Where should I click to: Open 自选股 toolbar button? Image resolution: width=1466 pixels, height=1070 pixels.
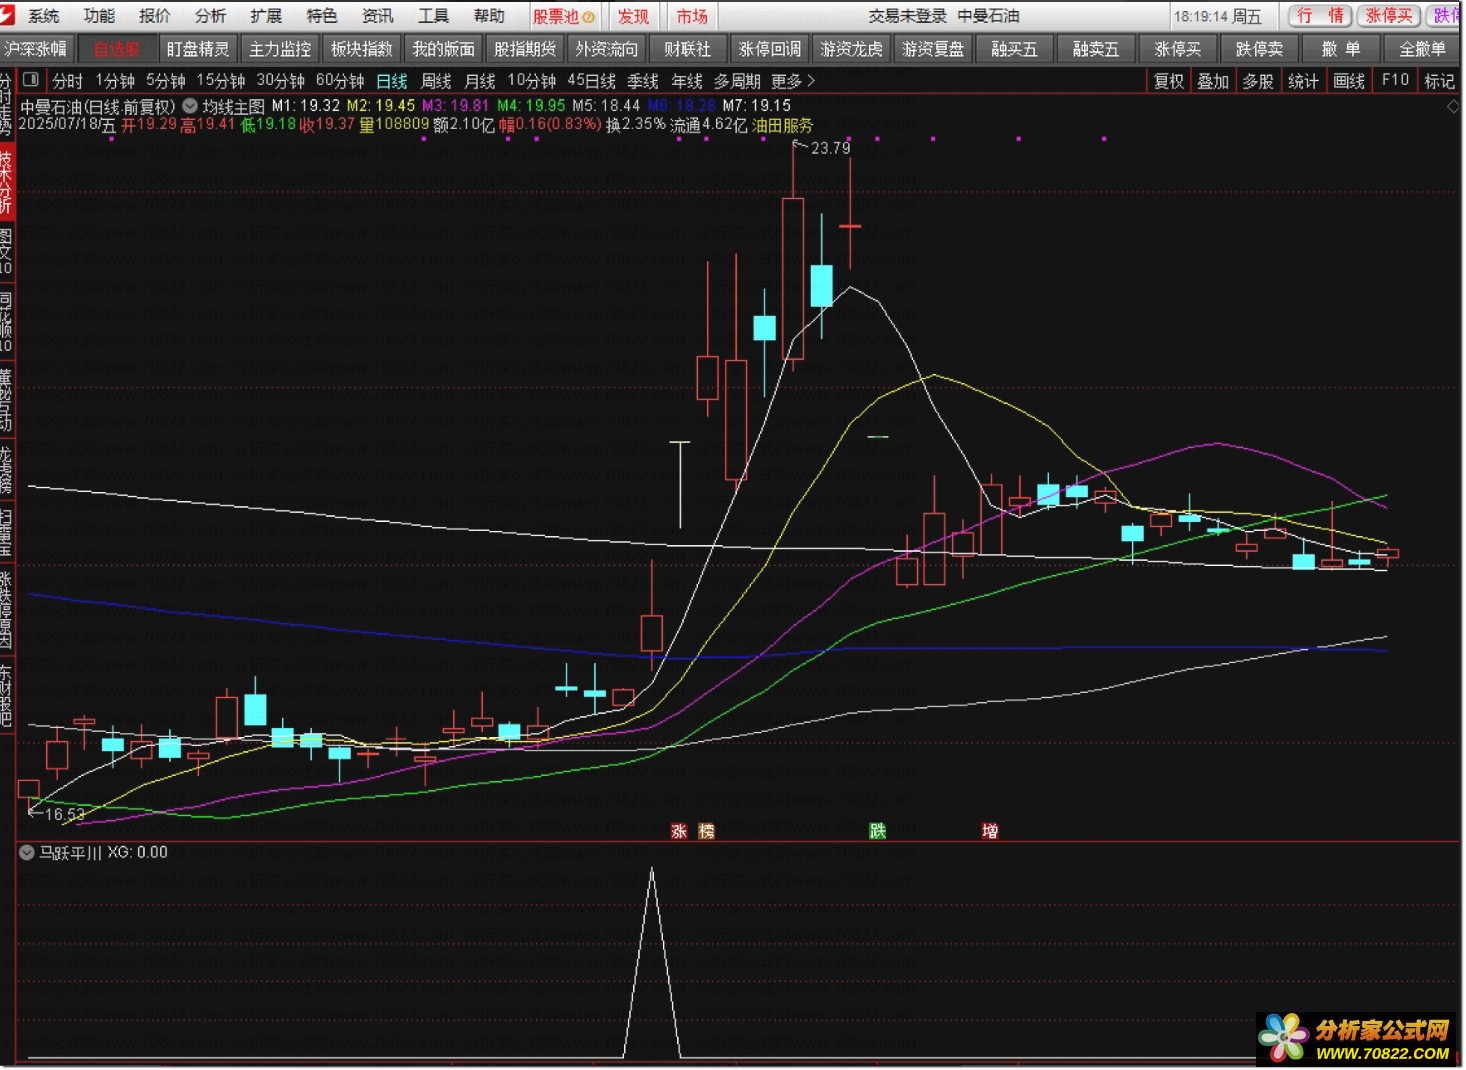(117, 49)
